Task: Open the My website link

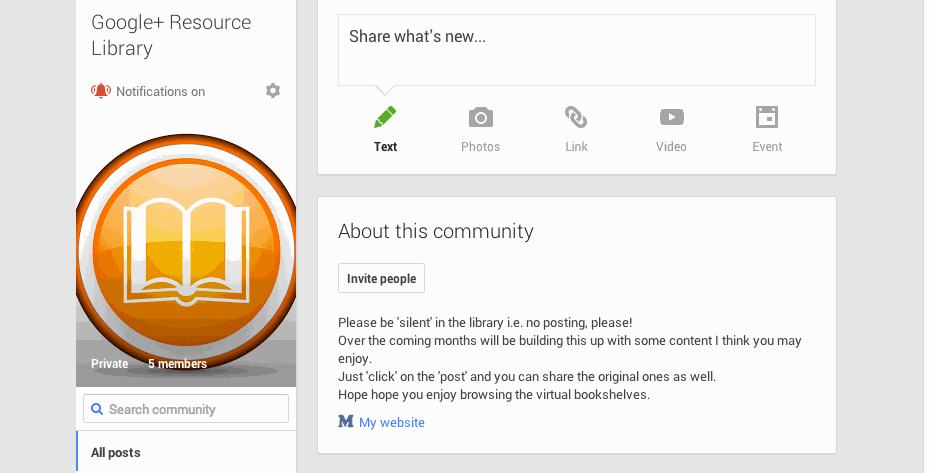Action: [x=392, y=422]
